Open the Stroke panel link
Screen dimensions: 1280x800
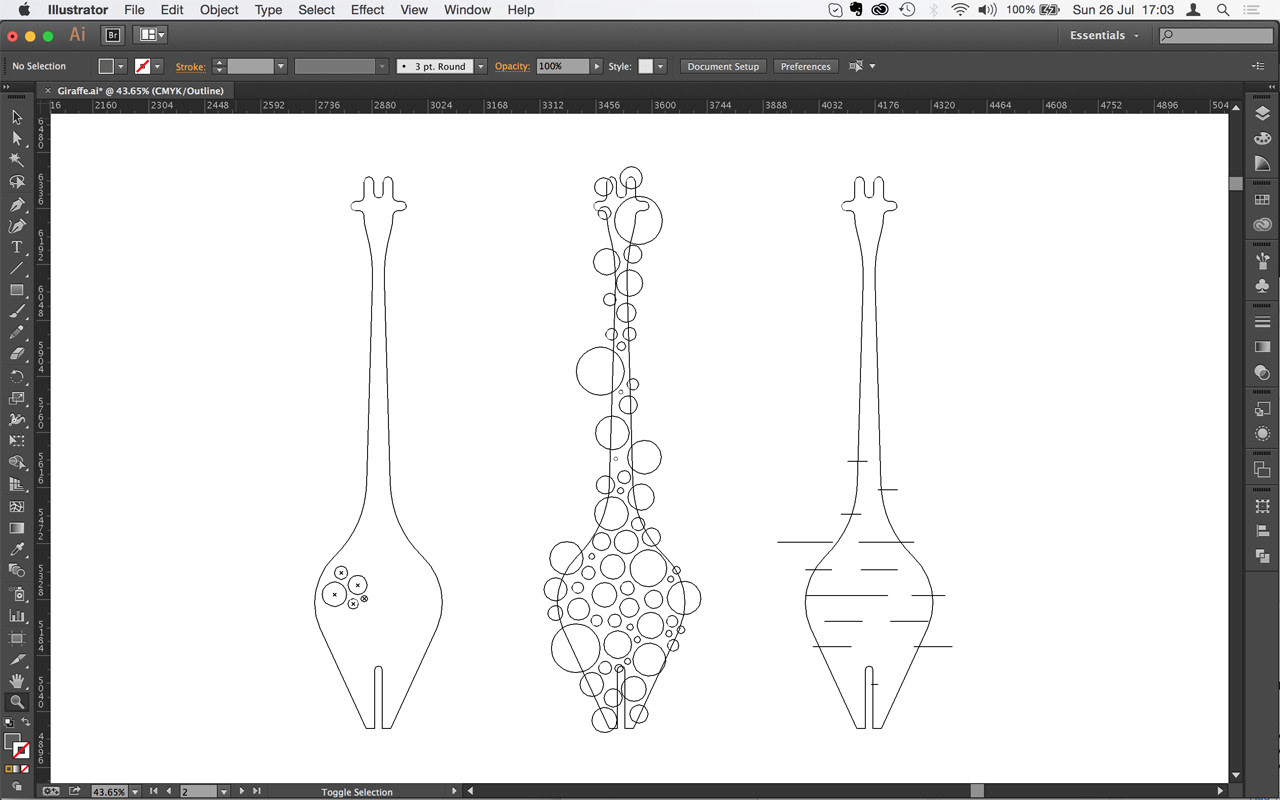point(190,66)
